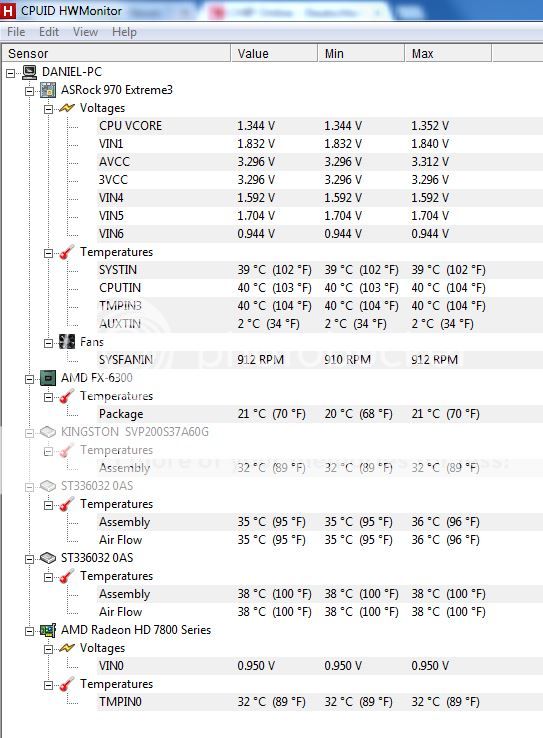Select the VIN1 voltage row
The height and width of the screenshot is (738, 543).
tap(319, 144)
